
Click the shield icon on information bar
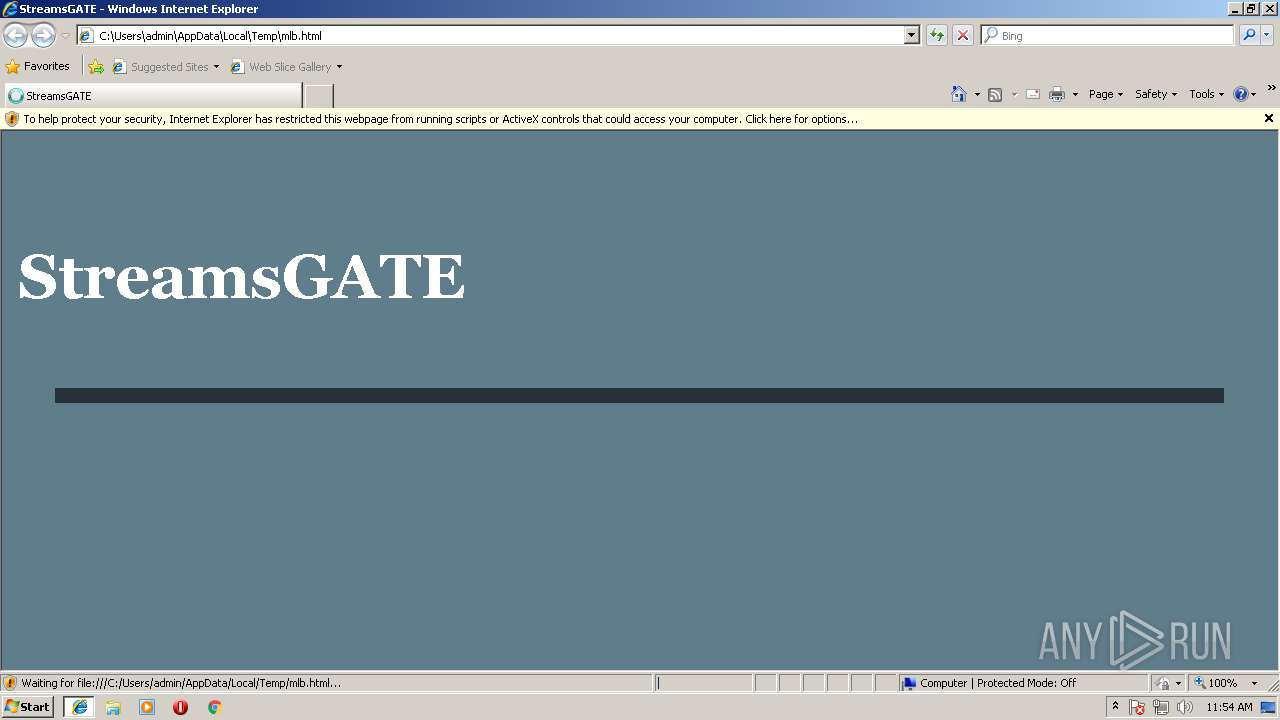click(12, 119)
